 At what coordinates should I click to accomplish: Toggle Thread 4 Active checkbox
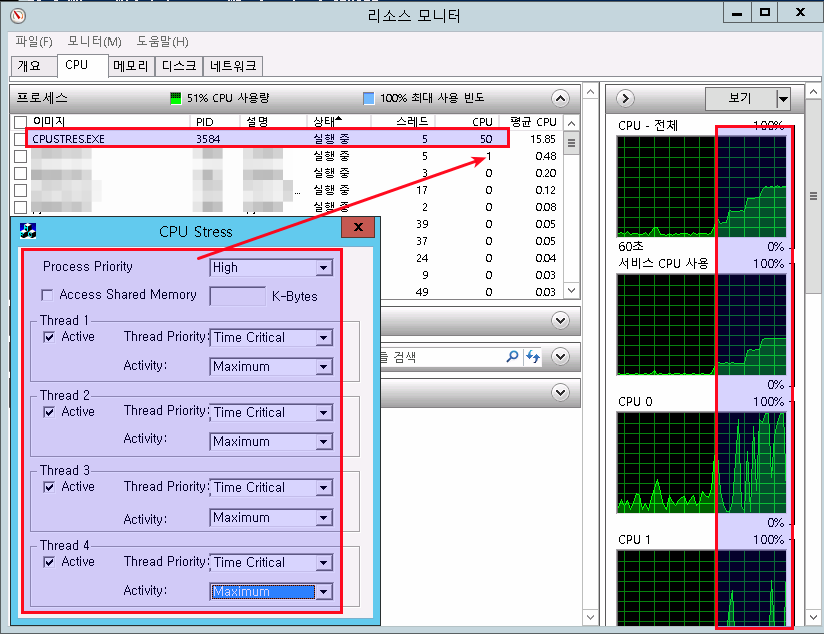[49, 562]
